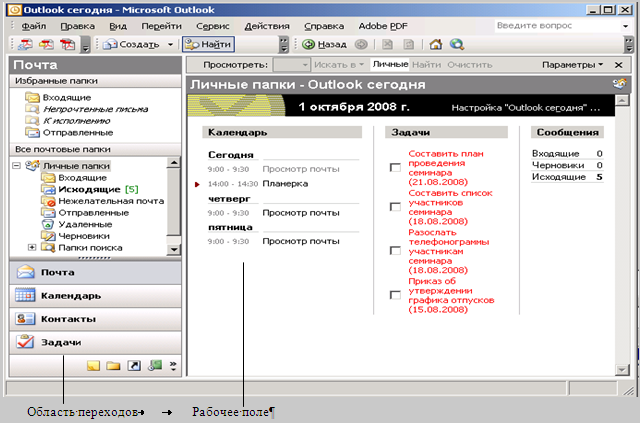Screen dimensions: 640x423
Task: Click folder tree scrollbar up arrow
Action: [x=174, y=163]
